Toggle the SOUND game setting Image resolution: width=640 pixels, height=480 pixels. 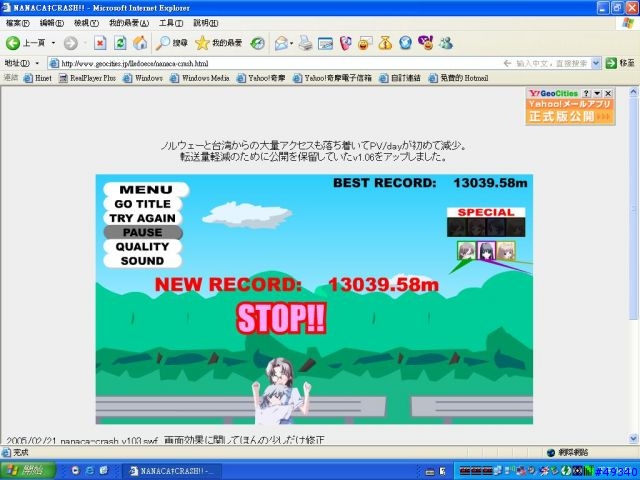click(142, 261)
